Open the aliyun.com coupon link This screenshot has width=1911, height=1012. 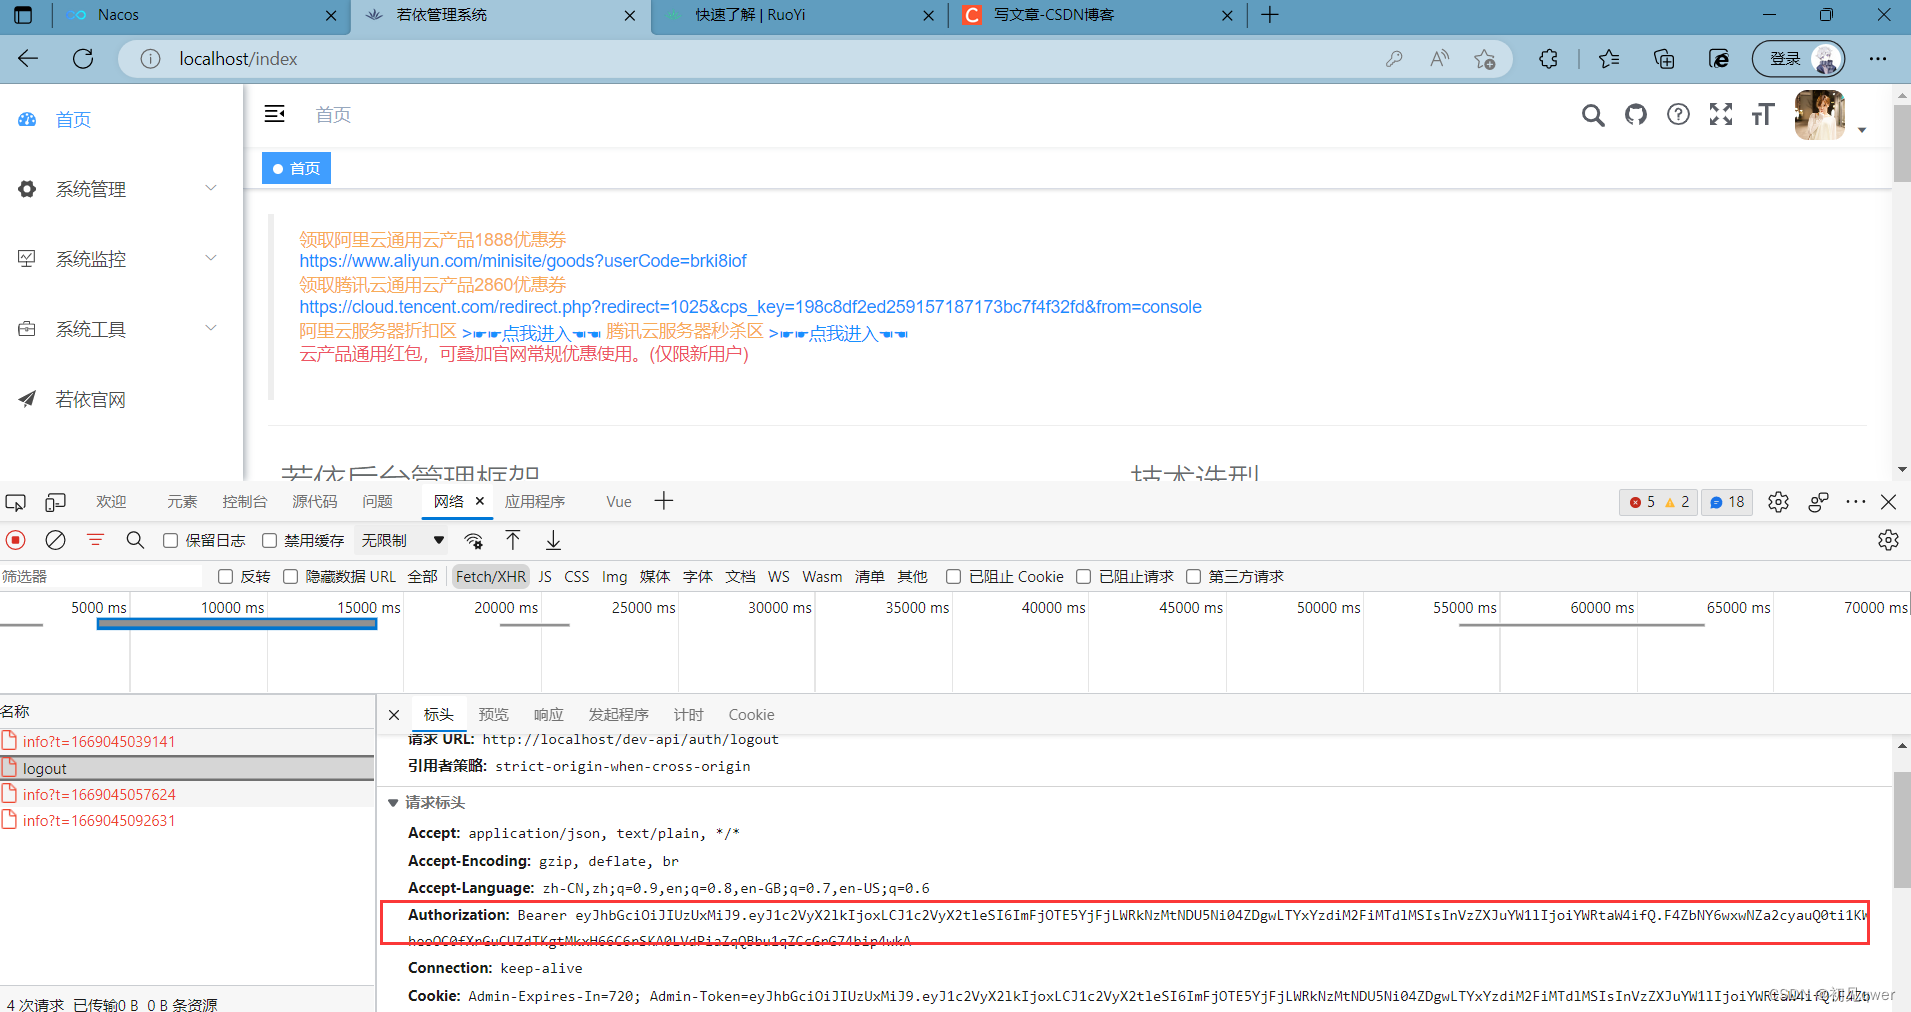523,261
